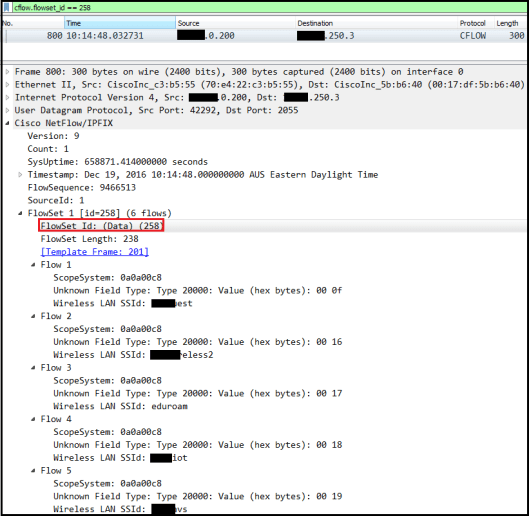
Task: Collapse the Flow 5 node
Action: pyautogui.click(x=33, y=470)
